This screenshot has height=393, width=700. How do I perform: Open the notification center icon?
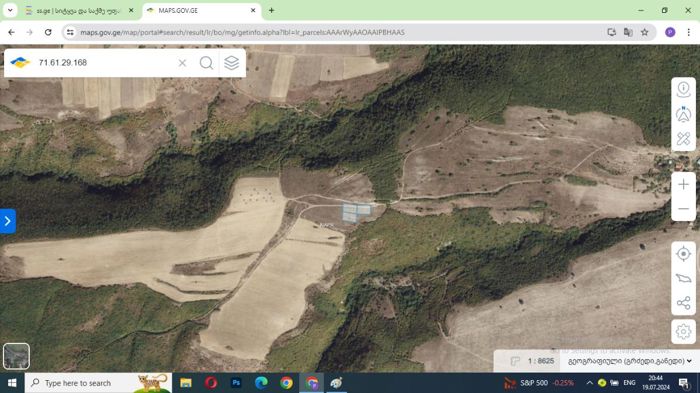point(683,383)
